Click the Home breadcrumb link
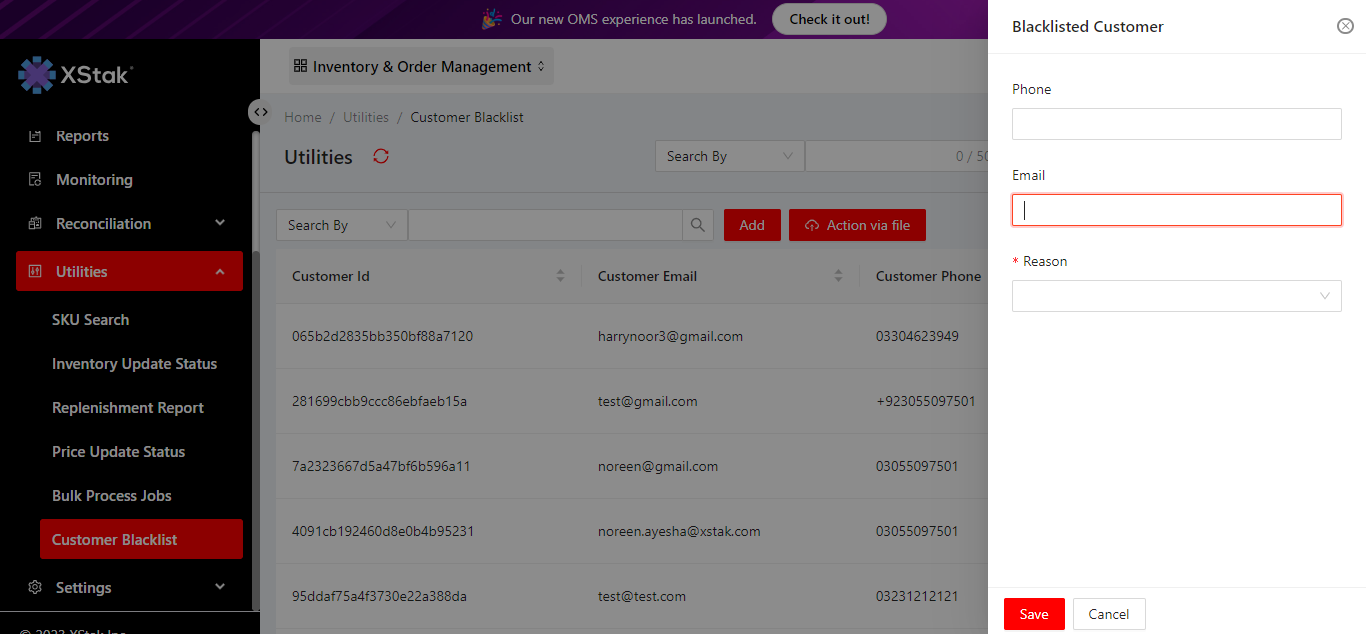 click(303, 117)
